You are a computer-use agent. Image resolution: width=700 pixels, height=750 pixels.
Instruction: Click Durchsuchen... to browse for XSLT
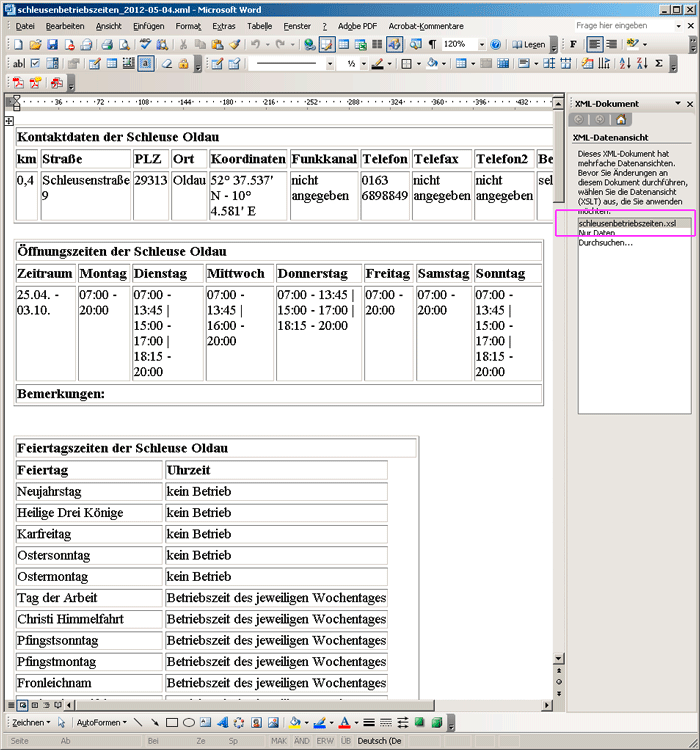click(605, 243)
